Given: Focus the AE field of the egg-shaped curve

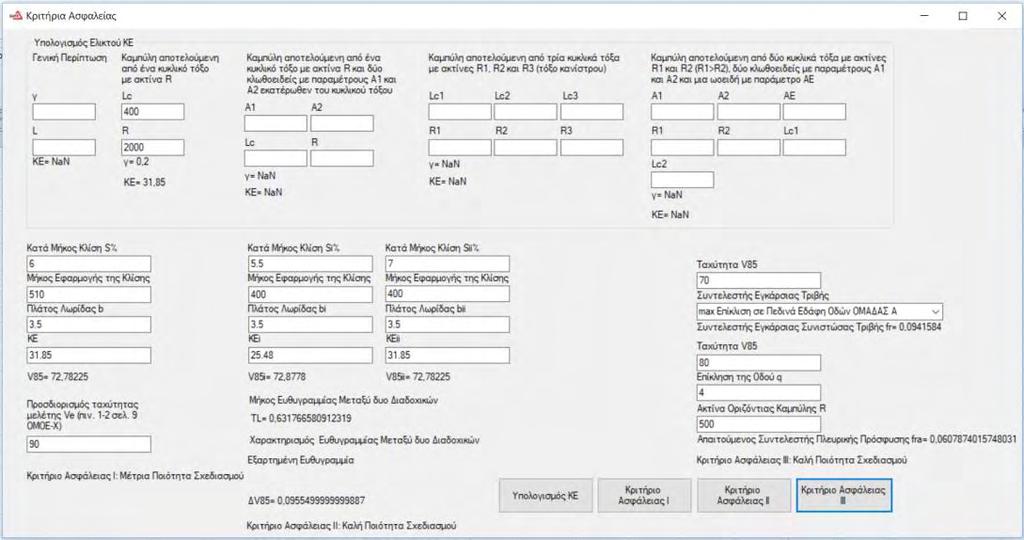Looking at the screenshot, I should pyautogui.click(x=814, y=112).
